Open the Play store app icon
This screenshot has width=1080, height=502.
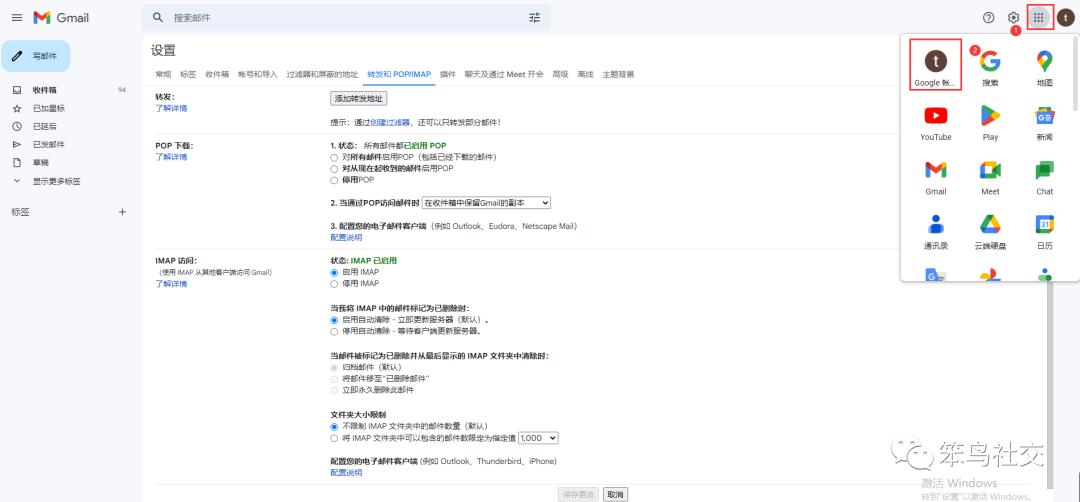tap(990, 122)
